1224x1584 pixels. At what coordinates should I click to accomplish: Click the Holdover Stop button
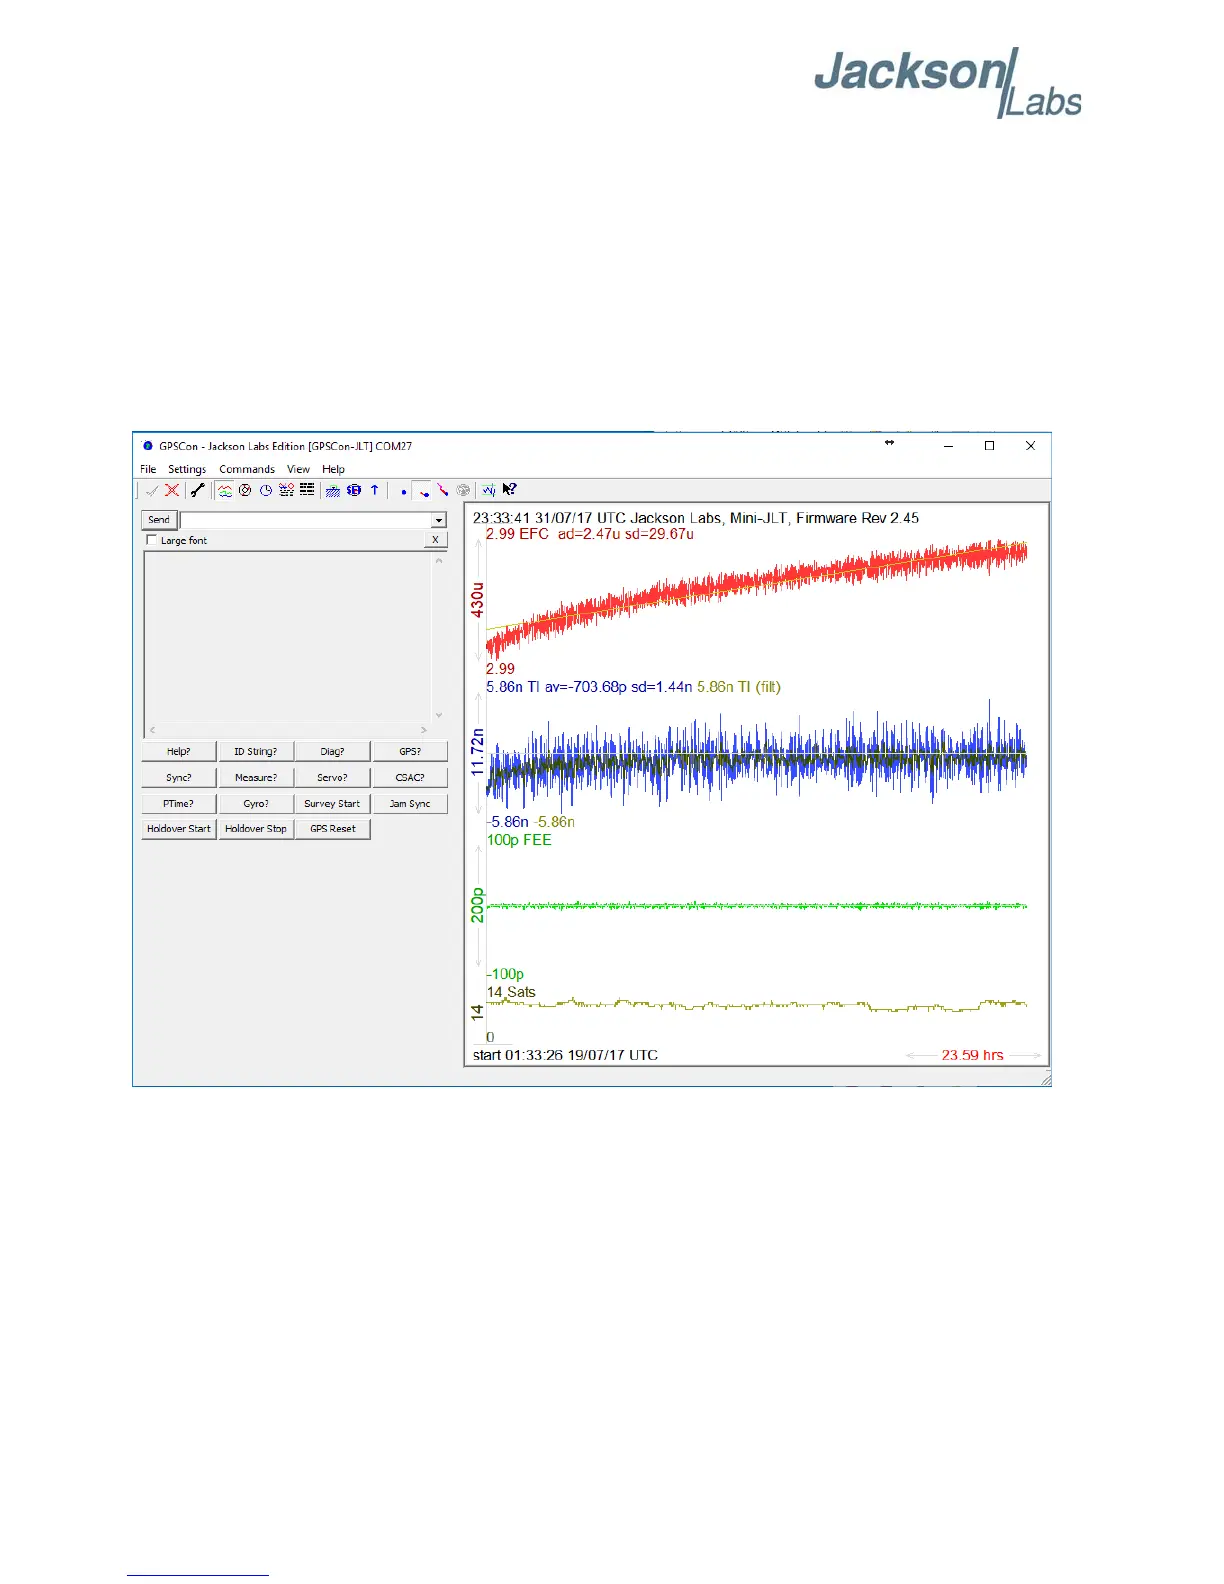click(256, 829)
